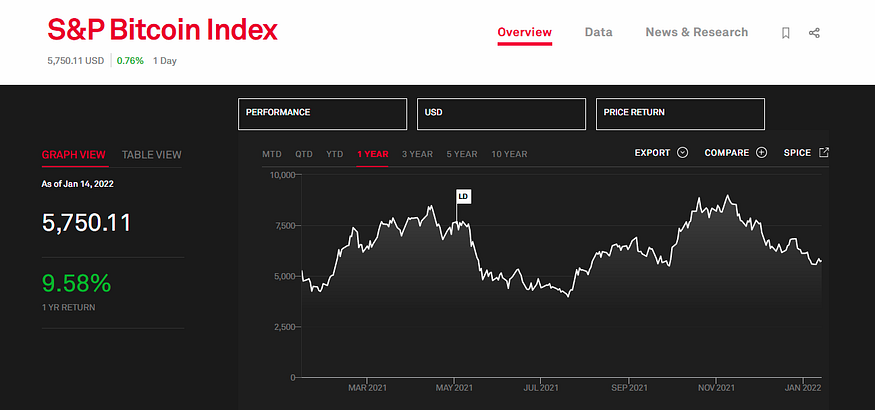Screen dimensions: 875x410
Task: Click the 1 YR RETURN caption
Action: (69, 307)
